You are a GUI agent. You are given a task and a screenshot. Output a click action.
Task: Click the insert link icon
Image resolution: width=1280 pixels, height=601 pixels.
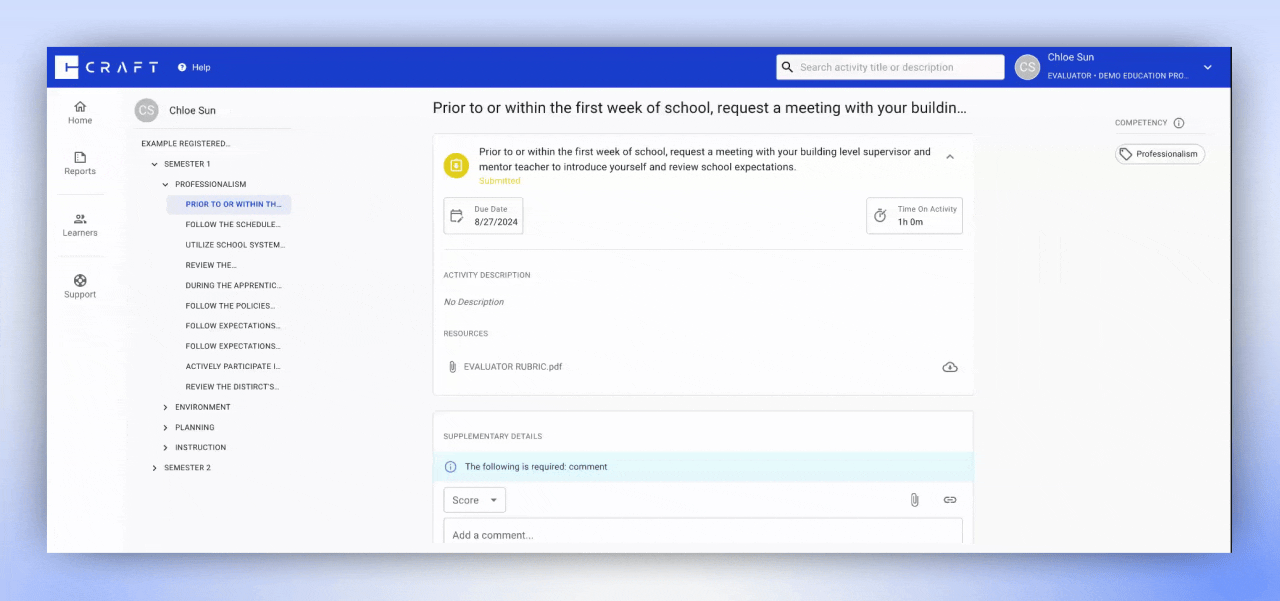949,500
